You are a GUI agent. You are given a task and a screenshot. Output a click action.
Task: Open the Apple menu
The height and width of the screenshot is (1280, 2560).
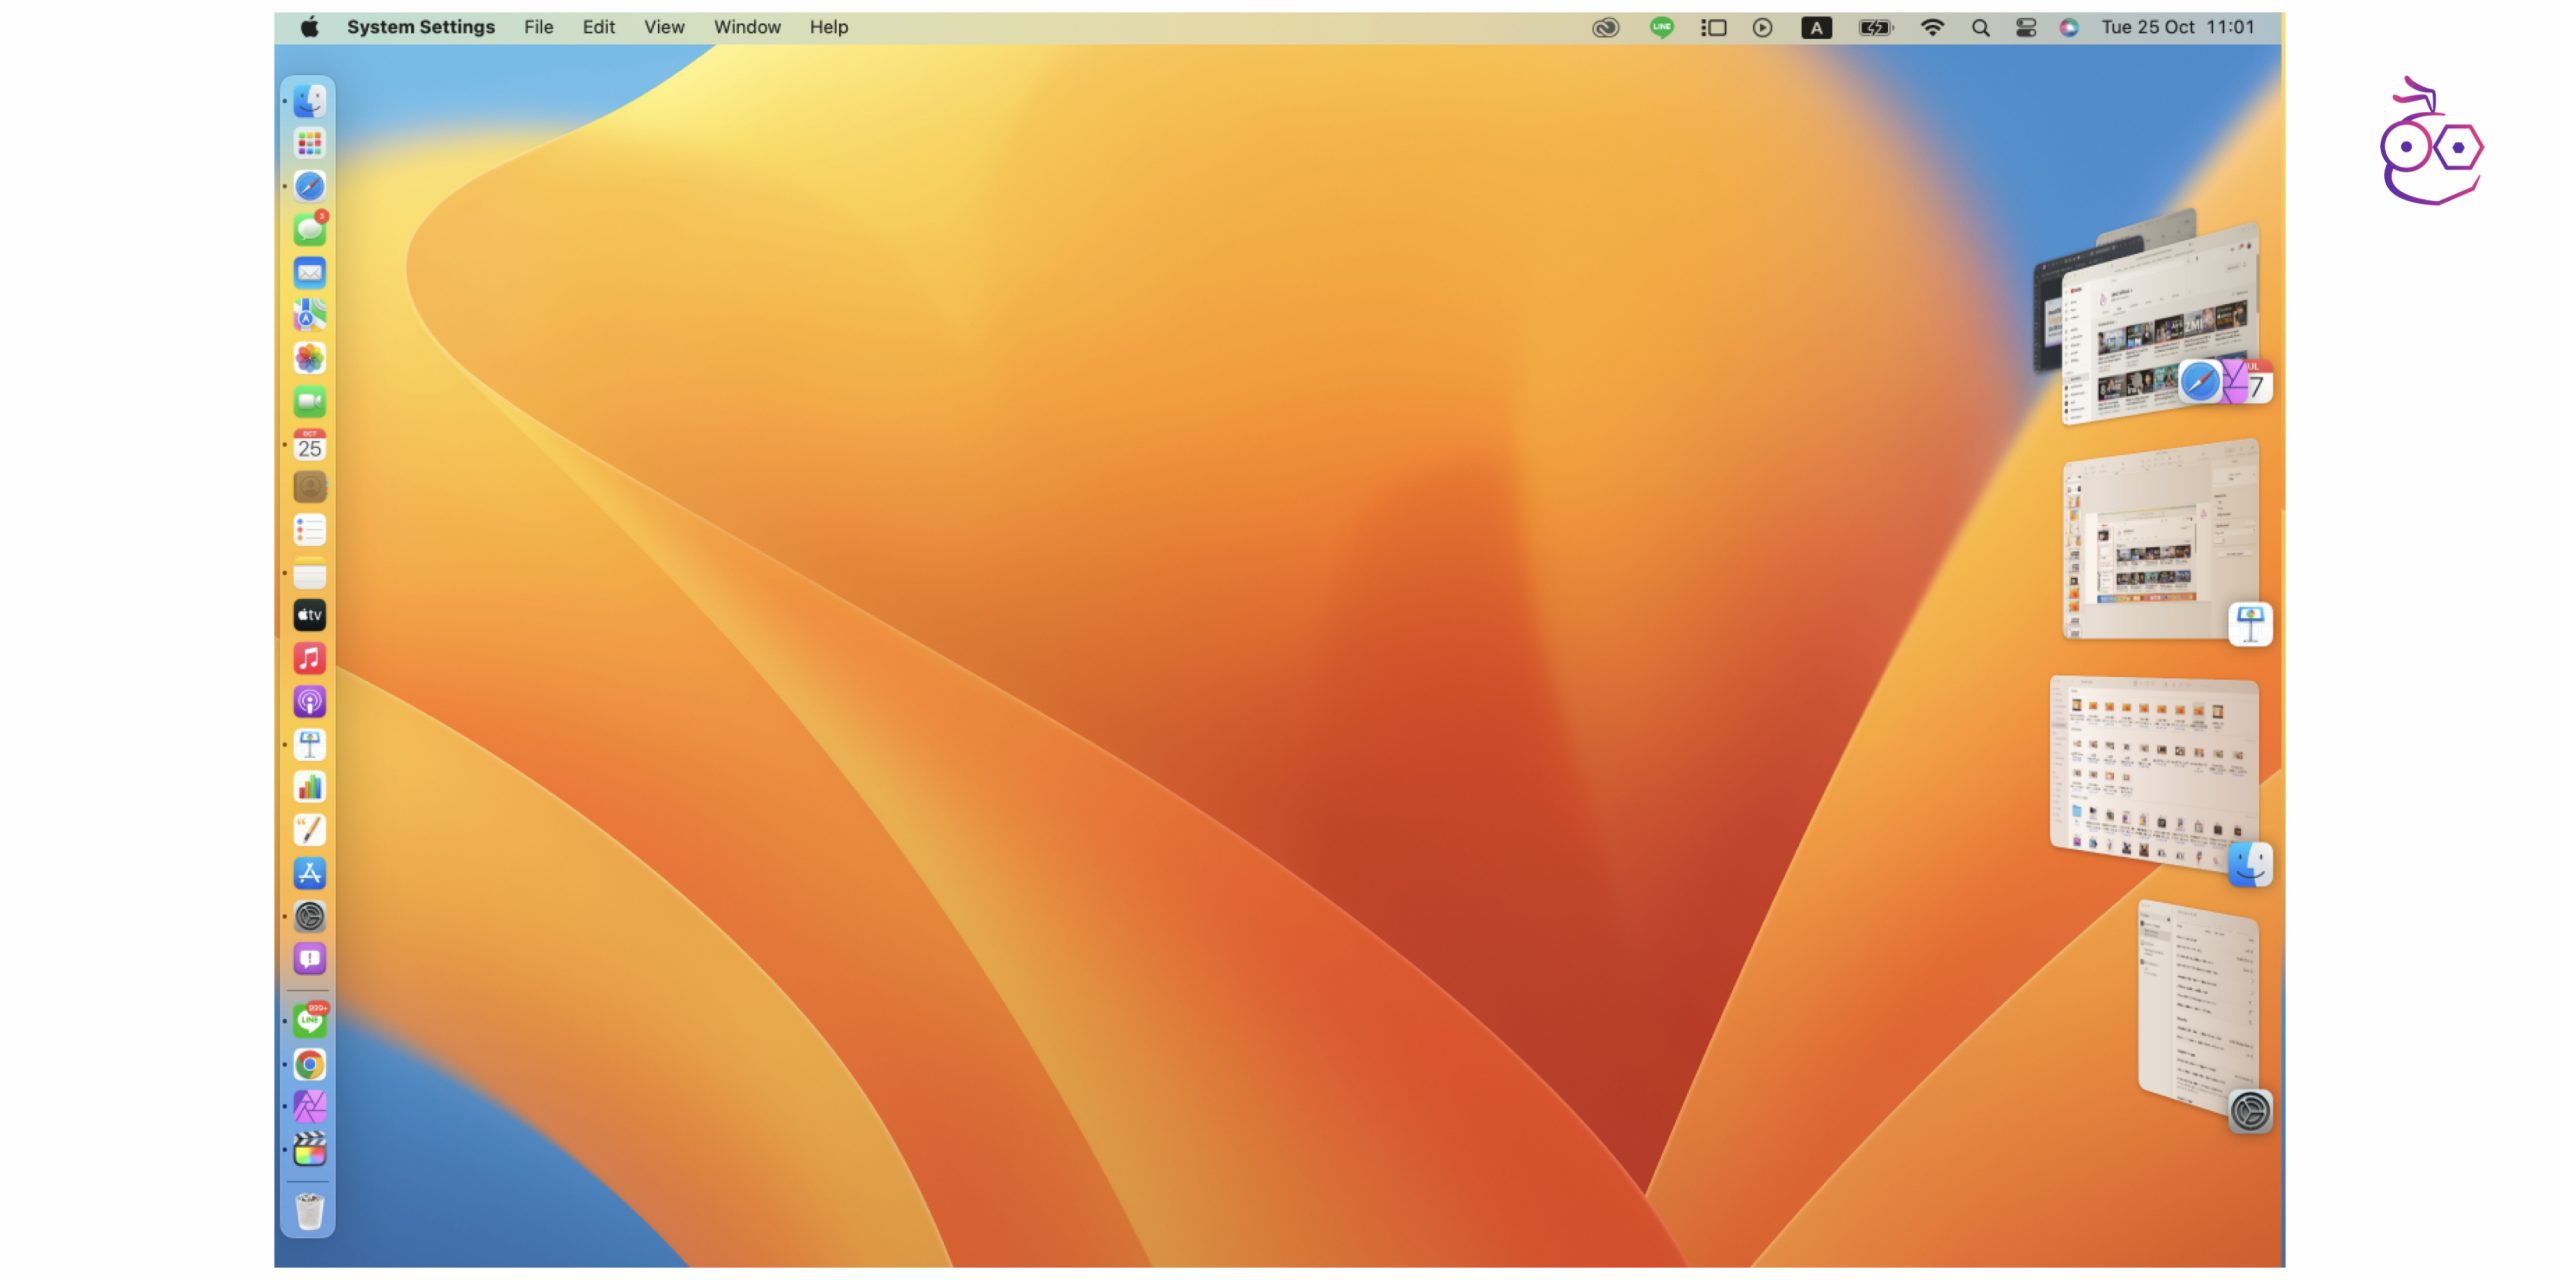coord(310,28)
